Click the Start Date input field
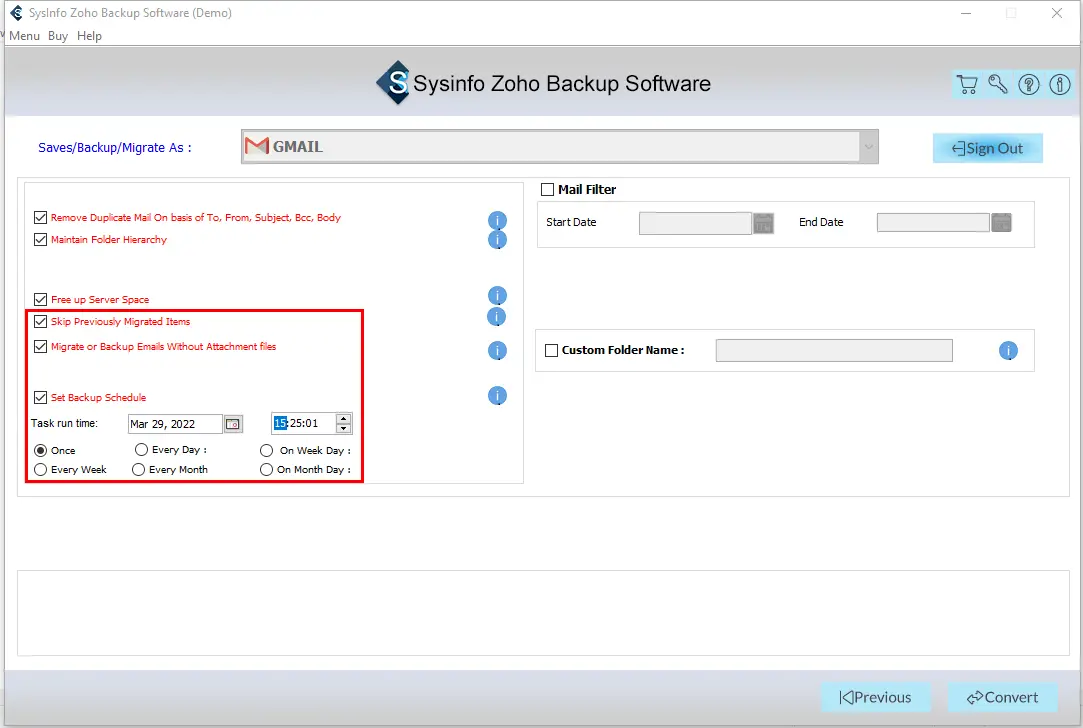The width and height of the screenshot is (1083, 728). (x=695, y=223)
